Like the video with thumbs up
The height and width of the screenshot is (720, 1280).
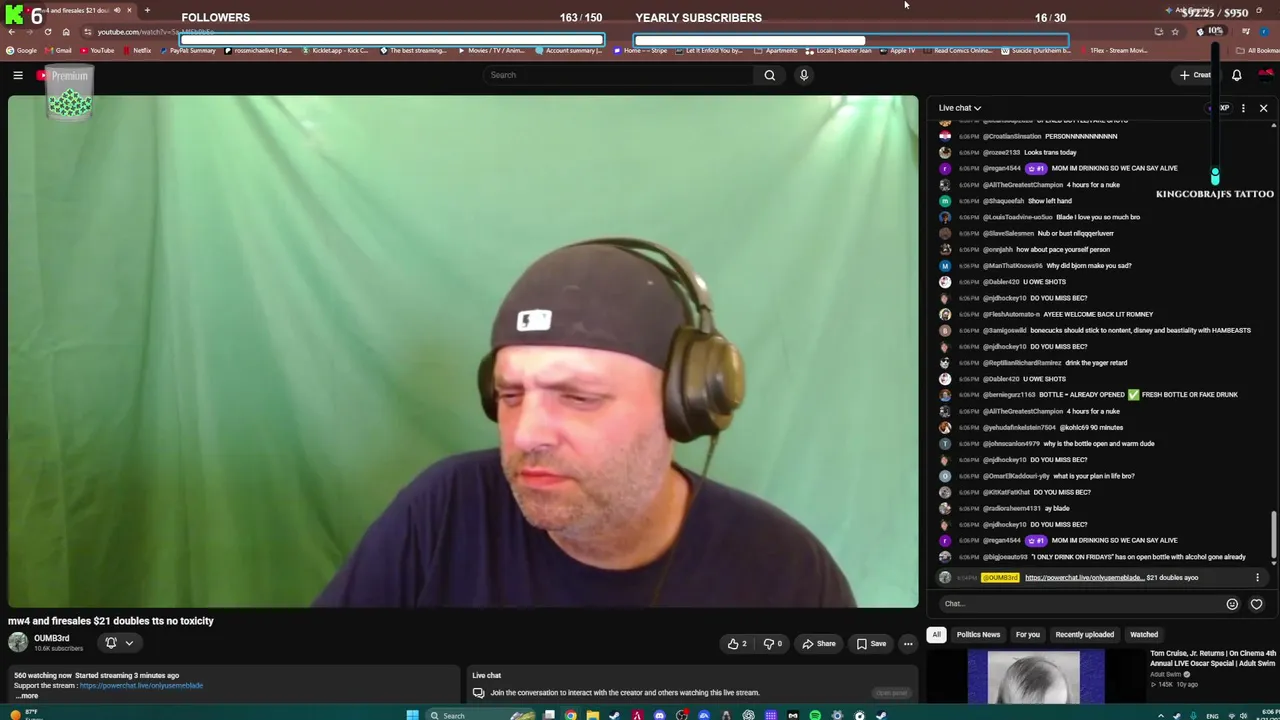(737, 644)
